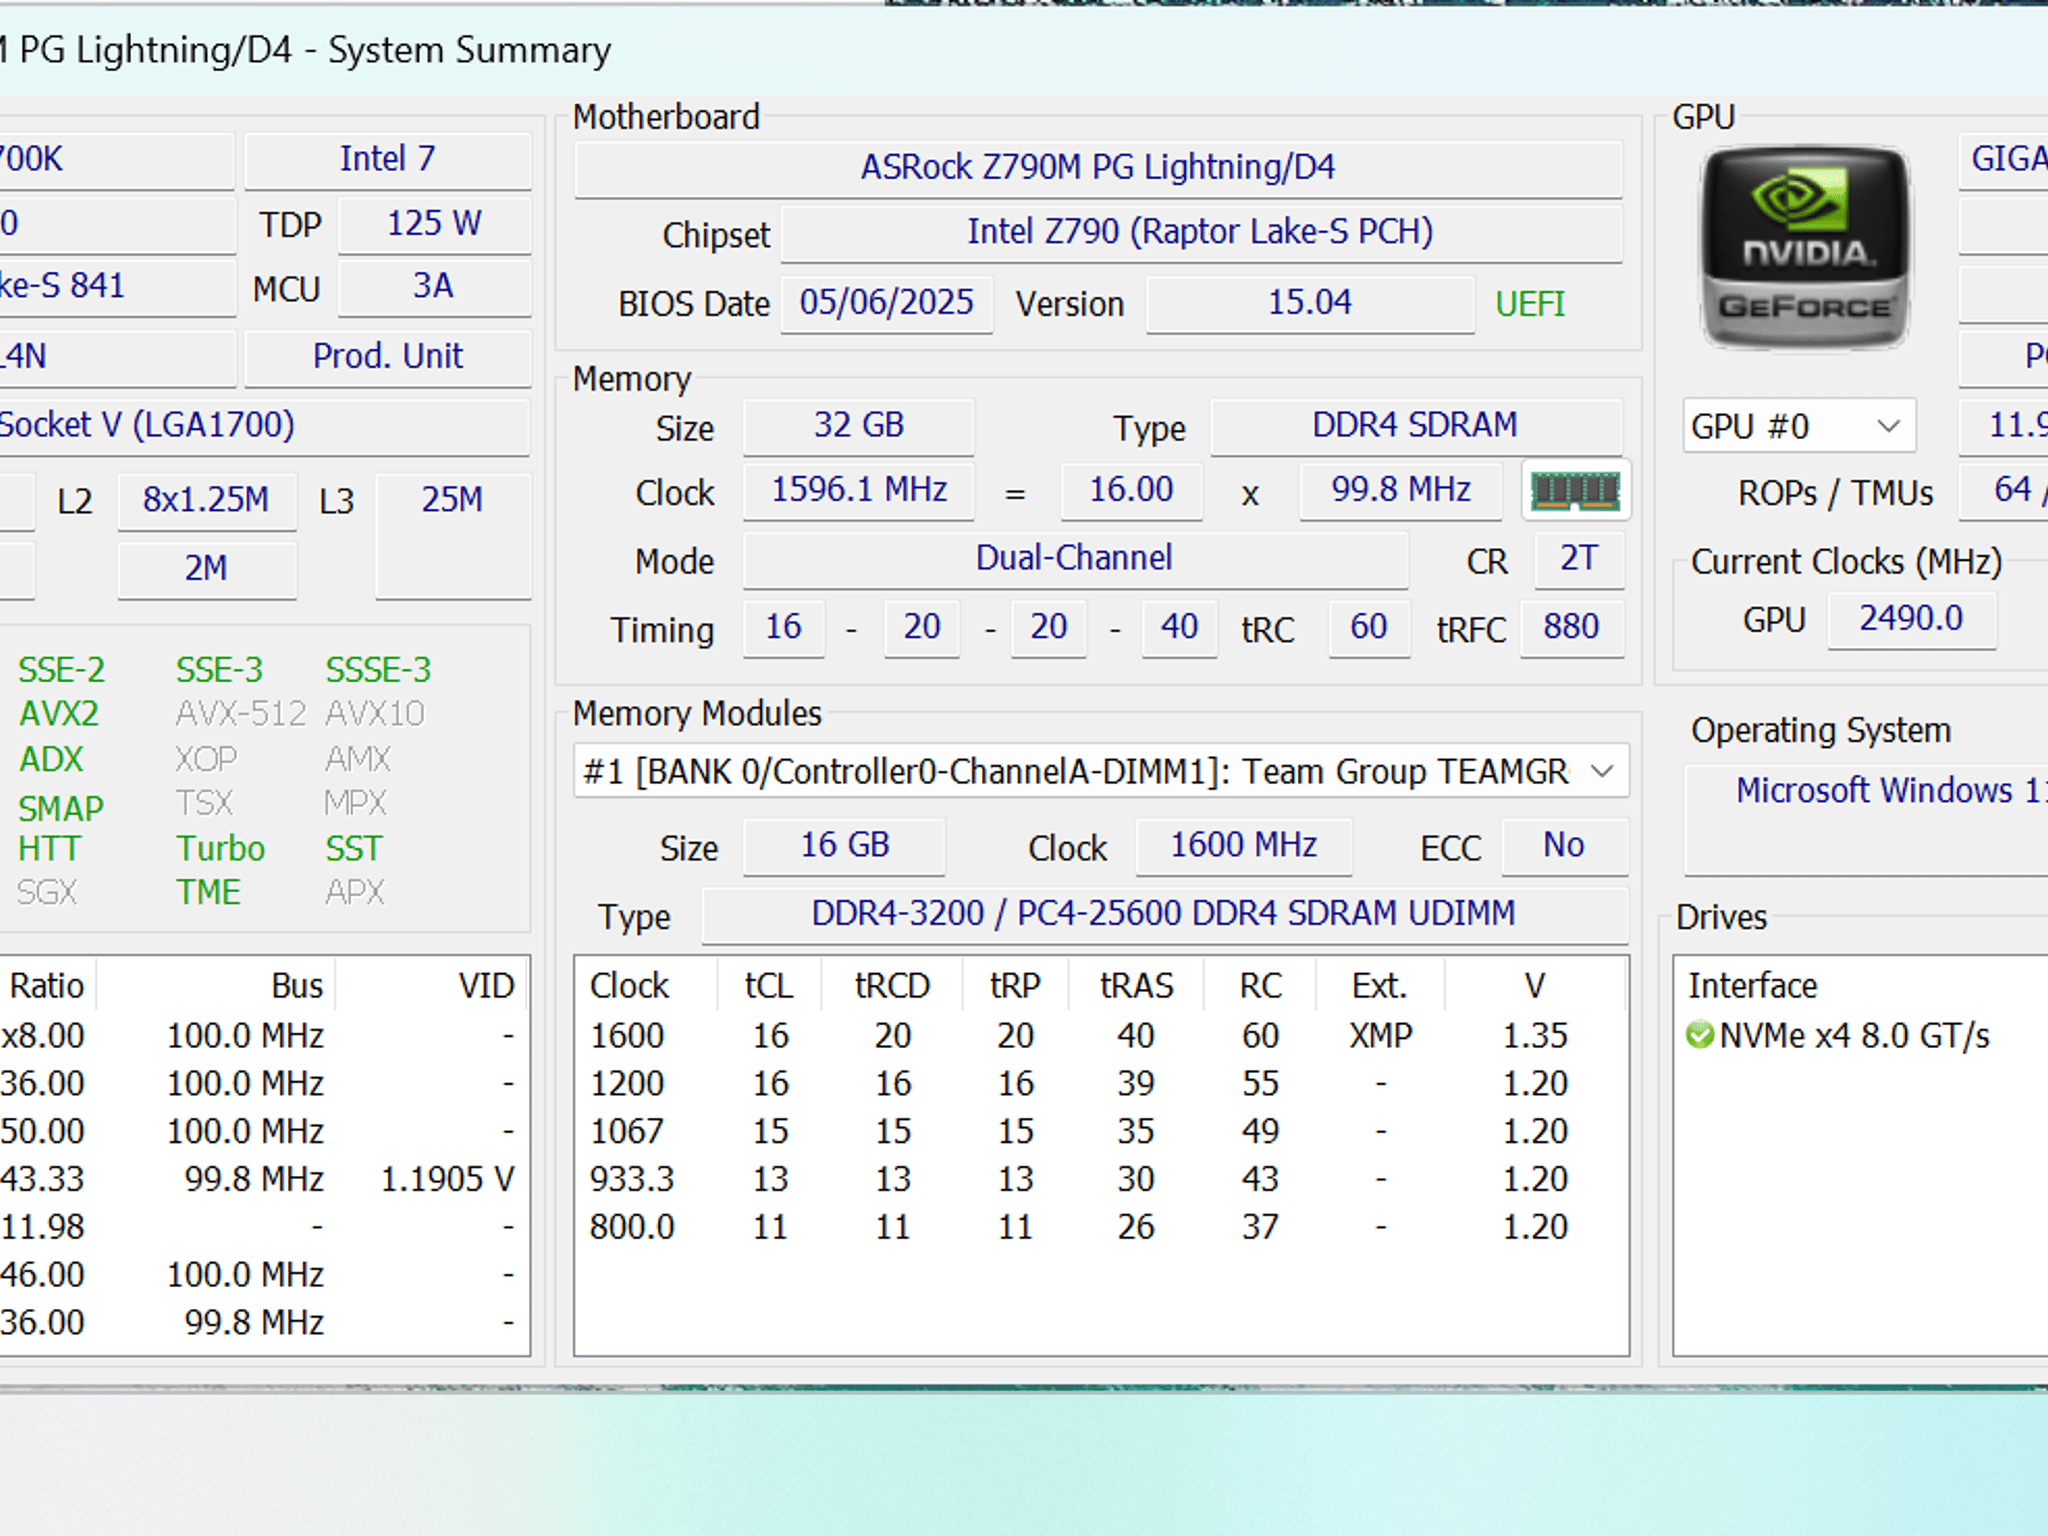Click the Intel Z790 chipset value
Image resolution: width=2048 pixels, height=1536 pixels.
tap(1201, 232)
